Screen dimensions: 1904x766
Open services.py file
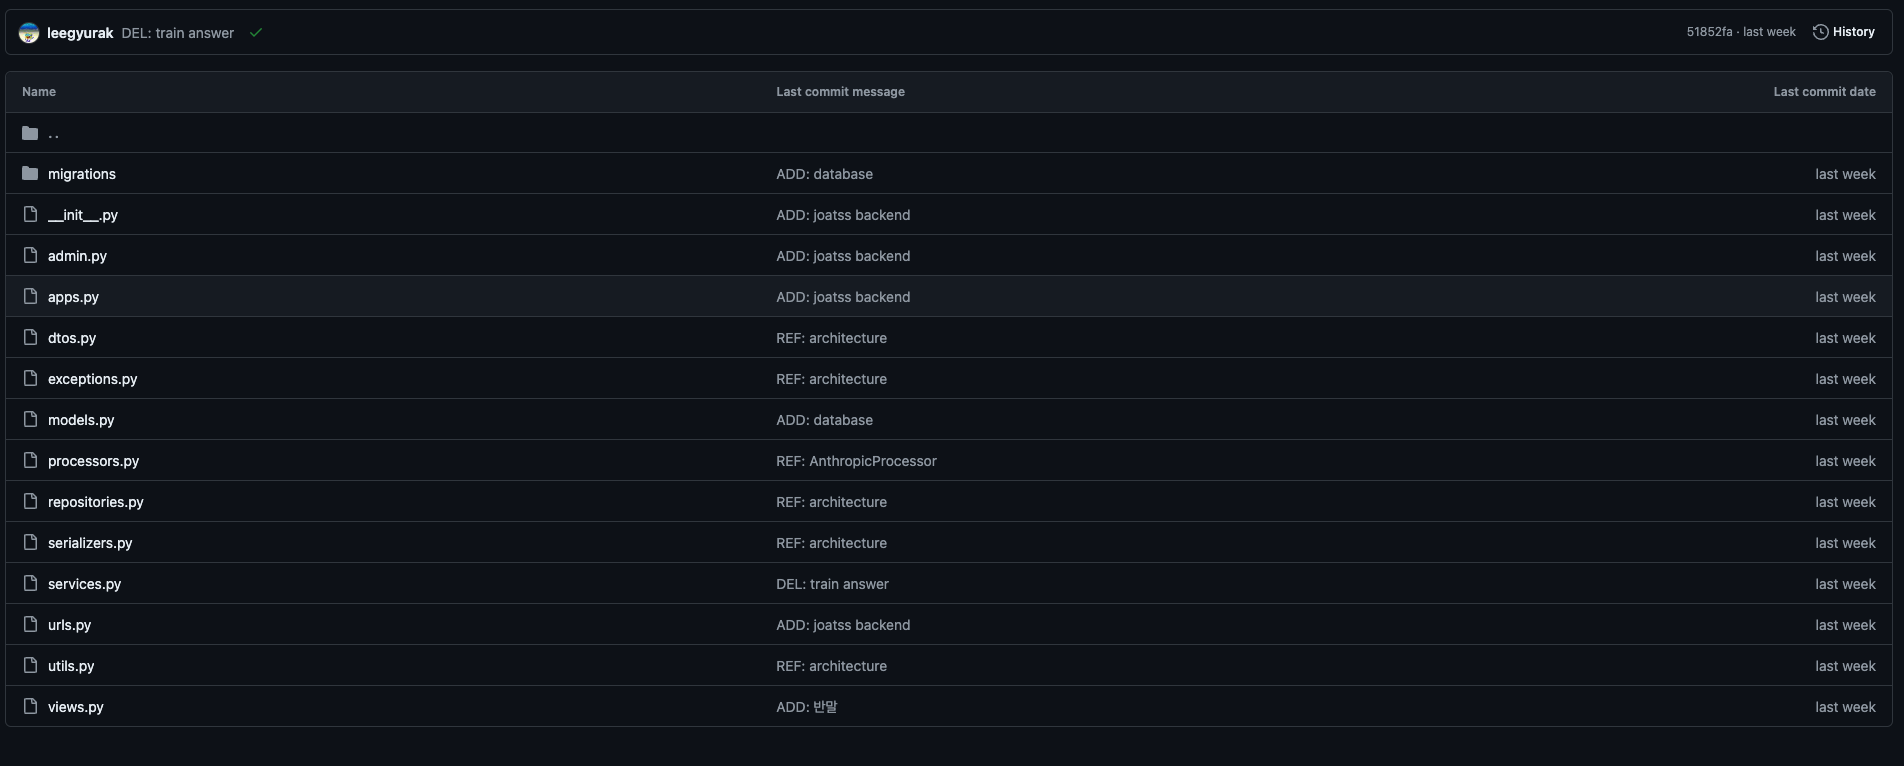pyautogui.click(x=84, y=584)
